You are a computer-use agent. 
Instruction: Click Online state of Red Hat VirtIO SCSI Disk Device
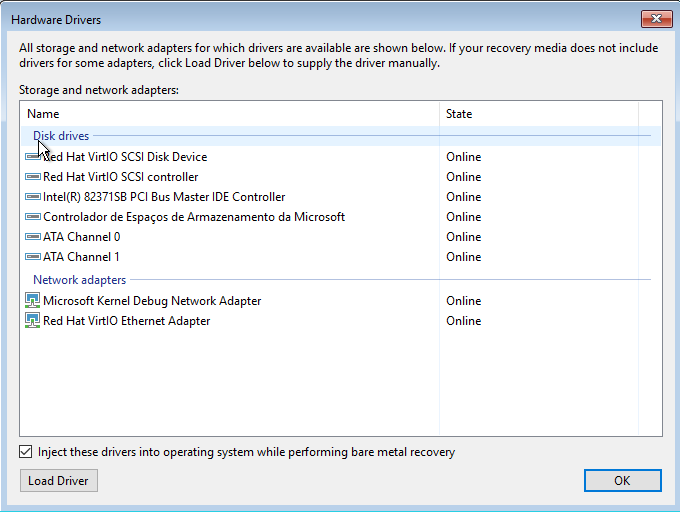click(x=464, y=157)
